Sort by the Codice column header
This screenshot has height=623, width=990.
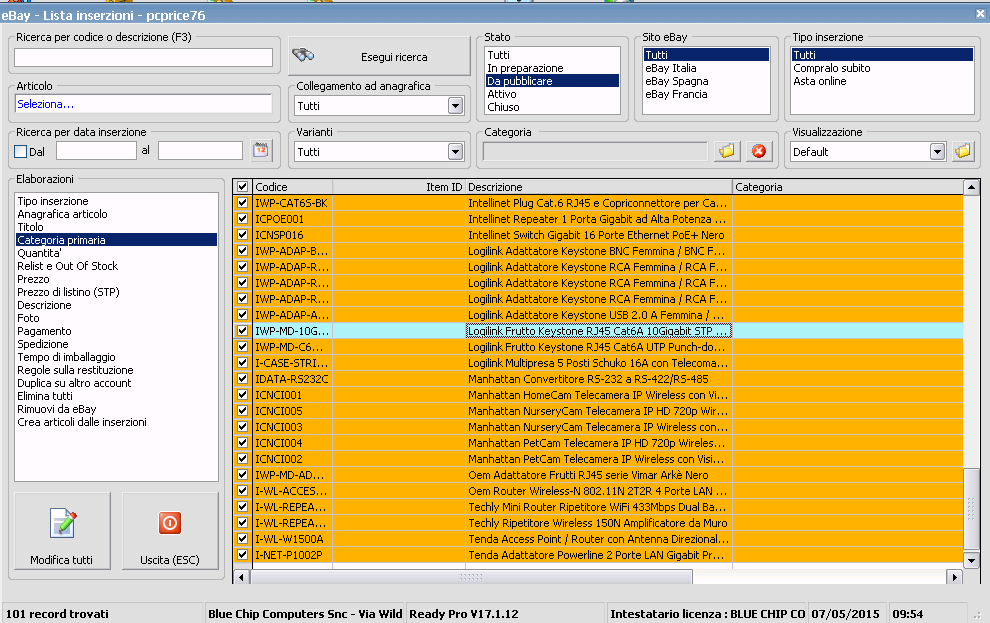pyautogui.click(x=292, y=187)
